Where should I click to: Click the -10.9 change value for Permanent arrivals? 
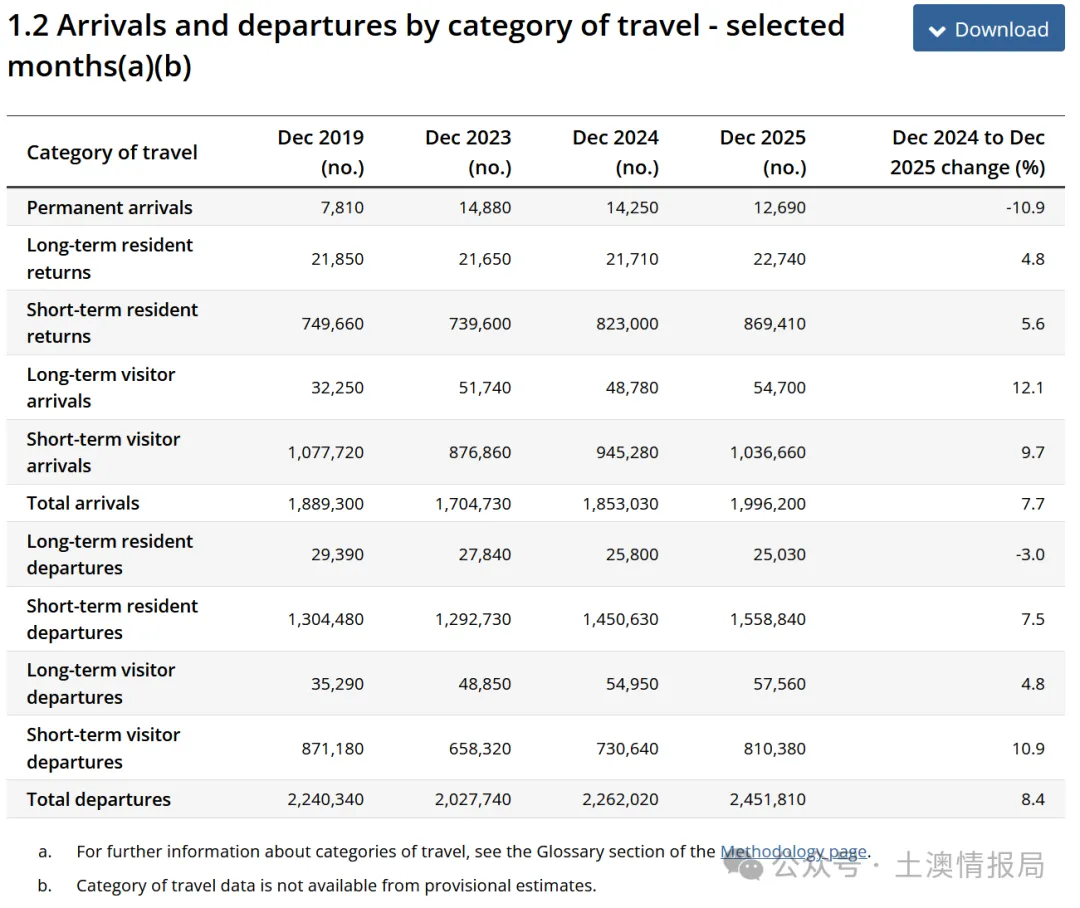coord(1027,208)
